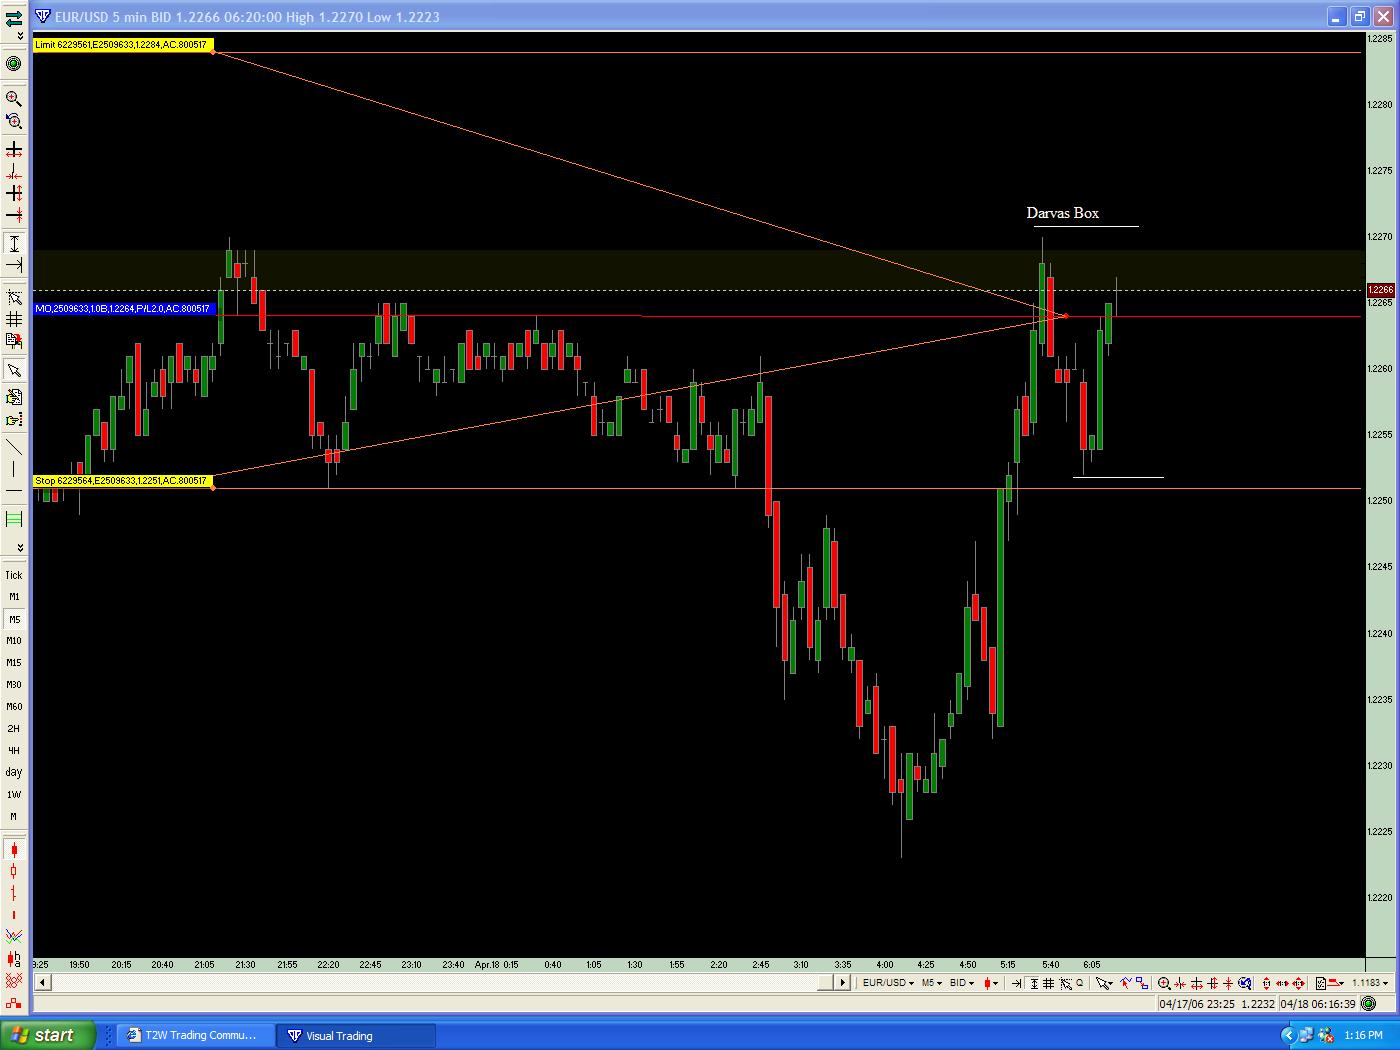Viewport: 1400px width, 1050px height.
Task: Toggle auto vertical scale in the left toolbar
Action: 14,243
